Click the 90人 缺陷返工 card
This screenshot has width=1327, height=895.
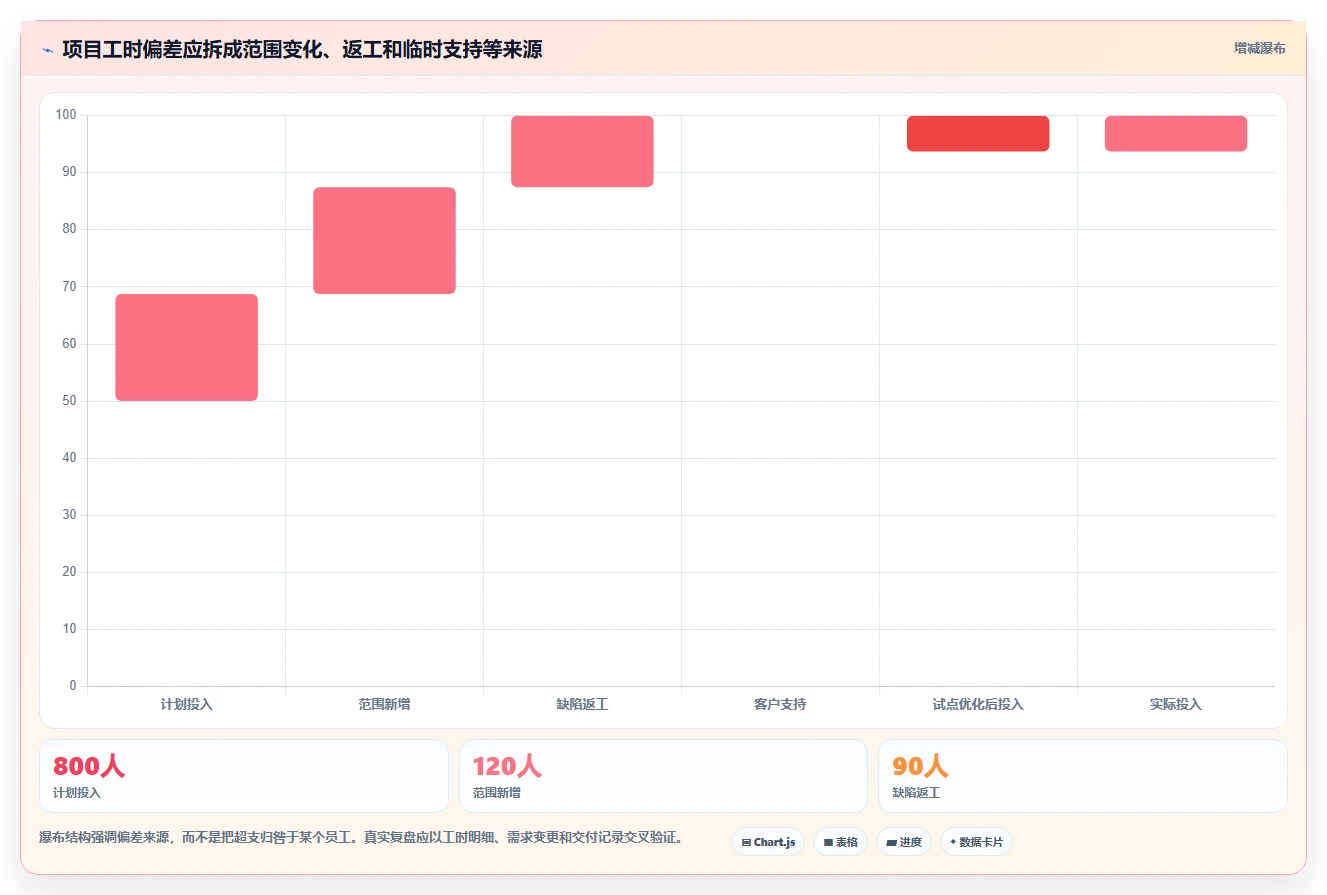(1083, 776)
